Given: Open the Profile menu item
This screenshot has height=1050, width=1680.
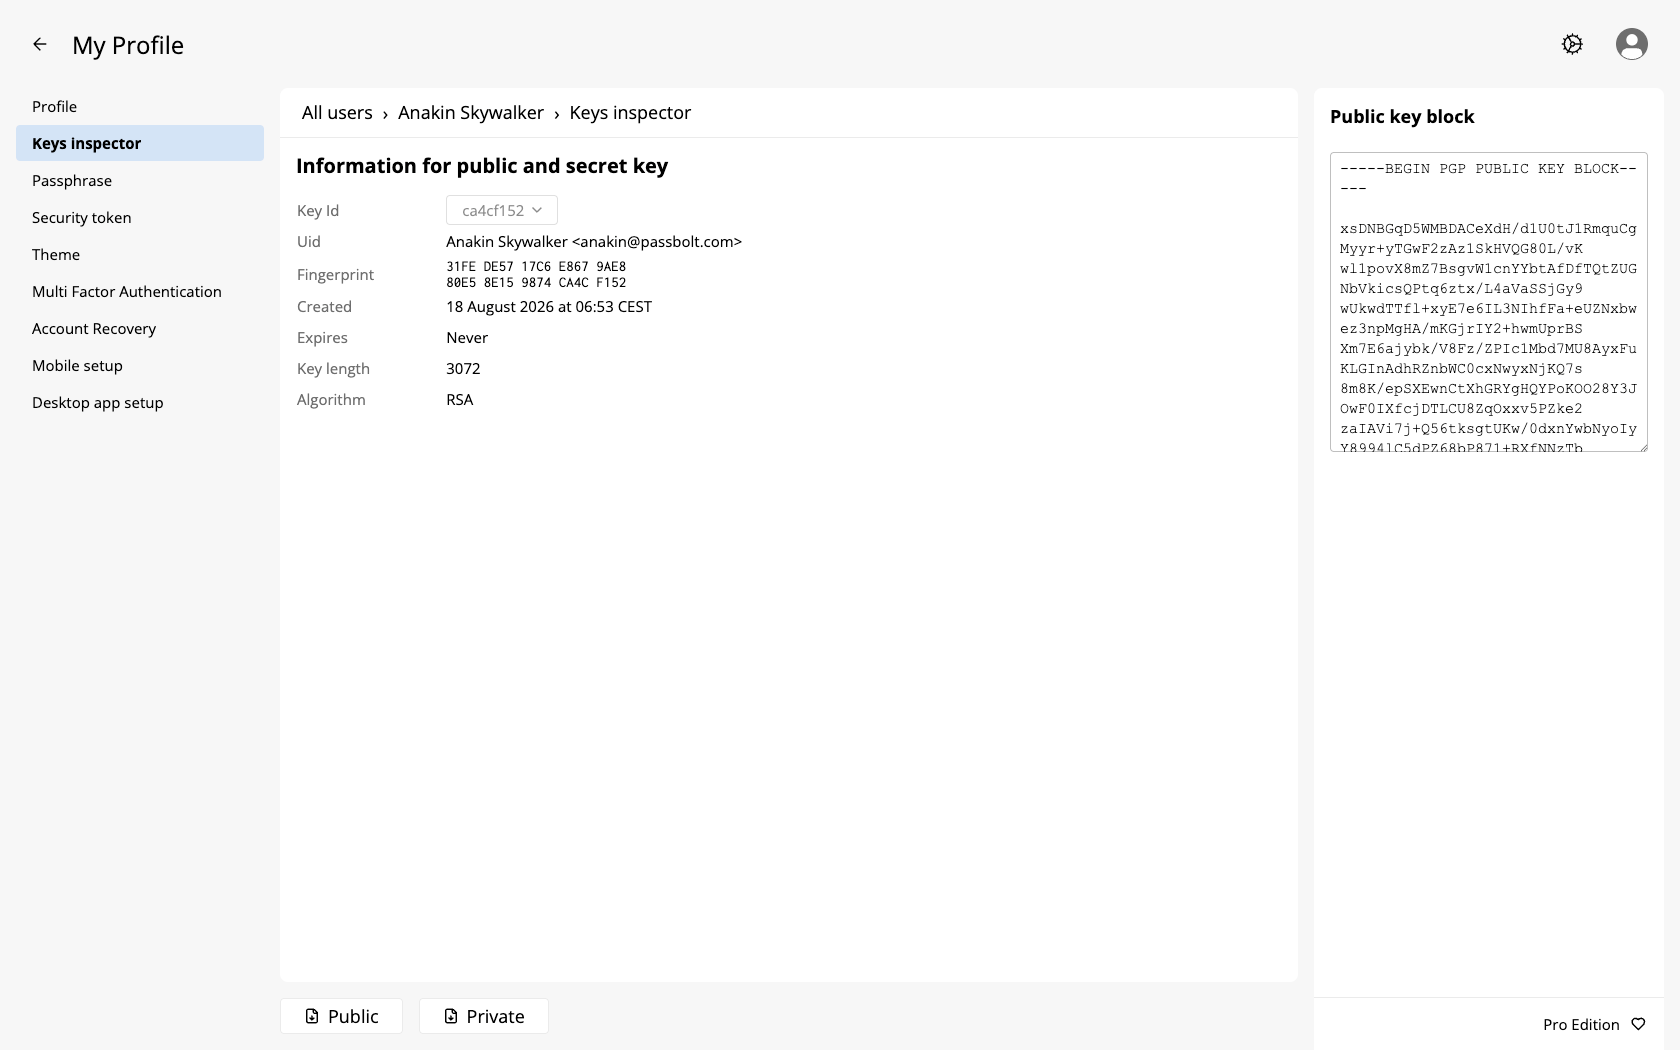Looking at the screenshot, I should (140, 106).
